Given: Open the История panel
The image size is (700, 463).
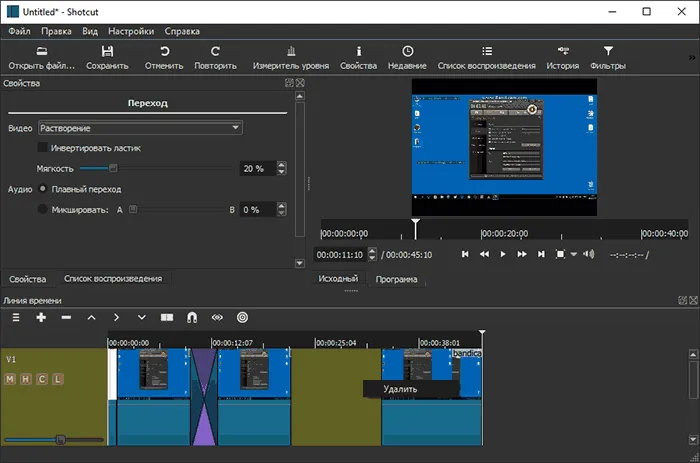Looking at the screenshot, I should (563, 58).
